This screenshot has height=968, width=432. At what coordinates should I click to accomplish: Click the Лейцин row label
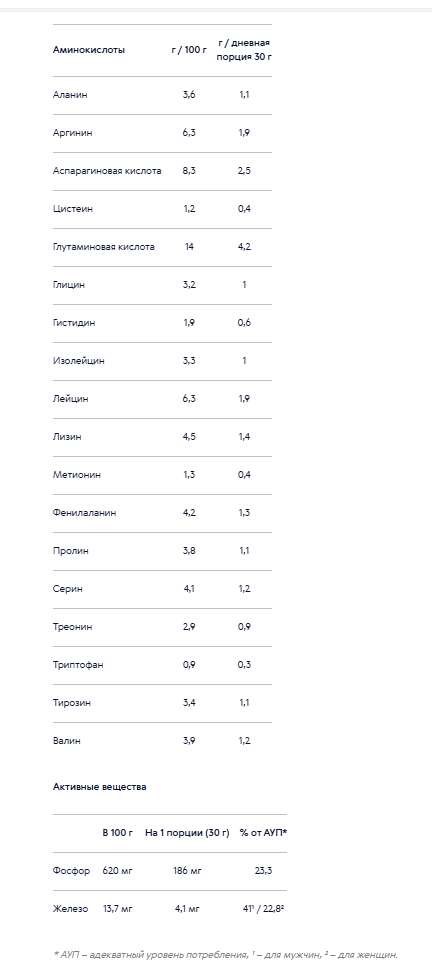pos(70,399)
